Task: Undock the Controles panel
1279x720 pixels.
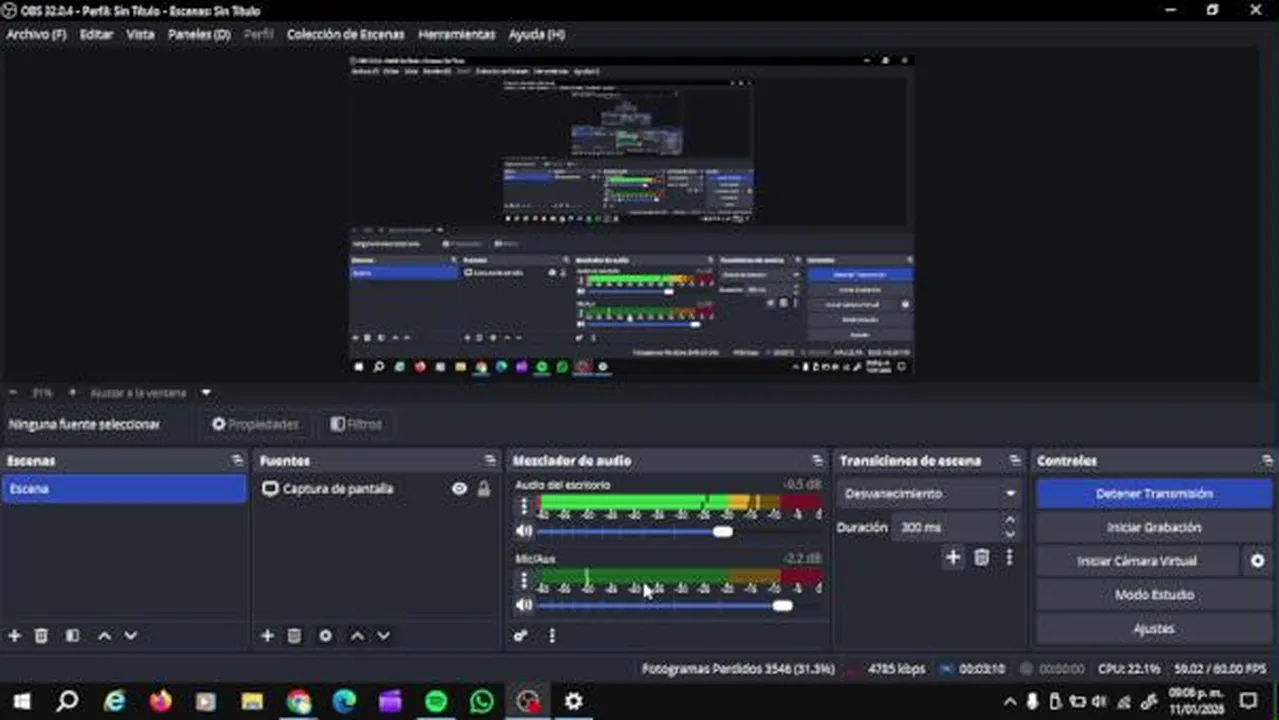Action: click(x=1267, y=460)
